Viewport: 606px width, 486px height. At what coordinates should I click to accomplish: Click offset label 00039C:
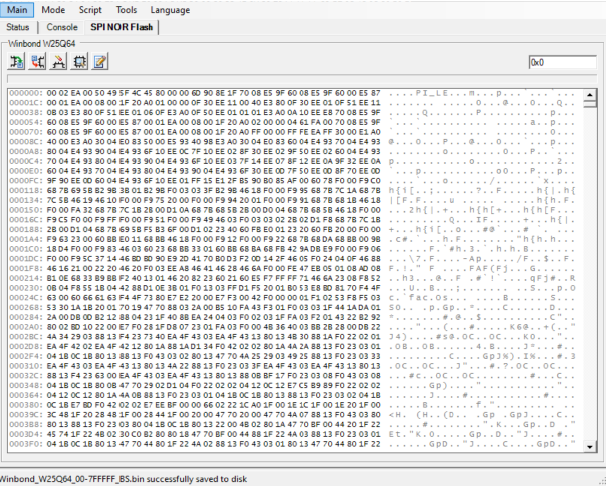tap(26, 415)
